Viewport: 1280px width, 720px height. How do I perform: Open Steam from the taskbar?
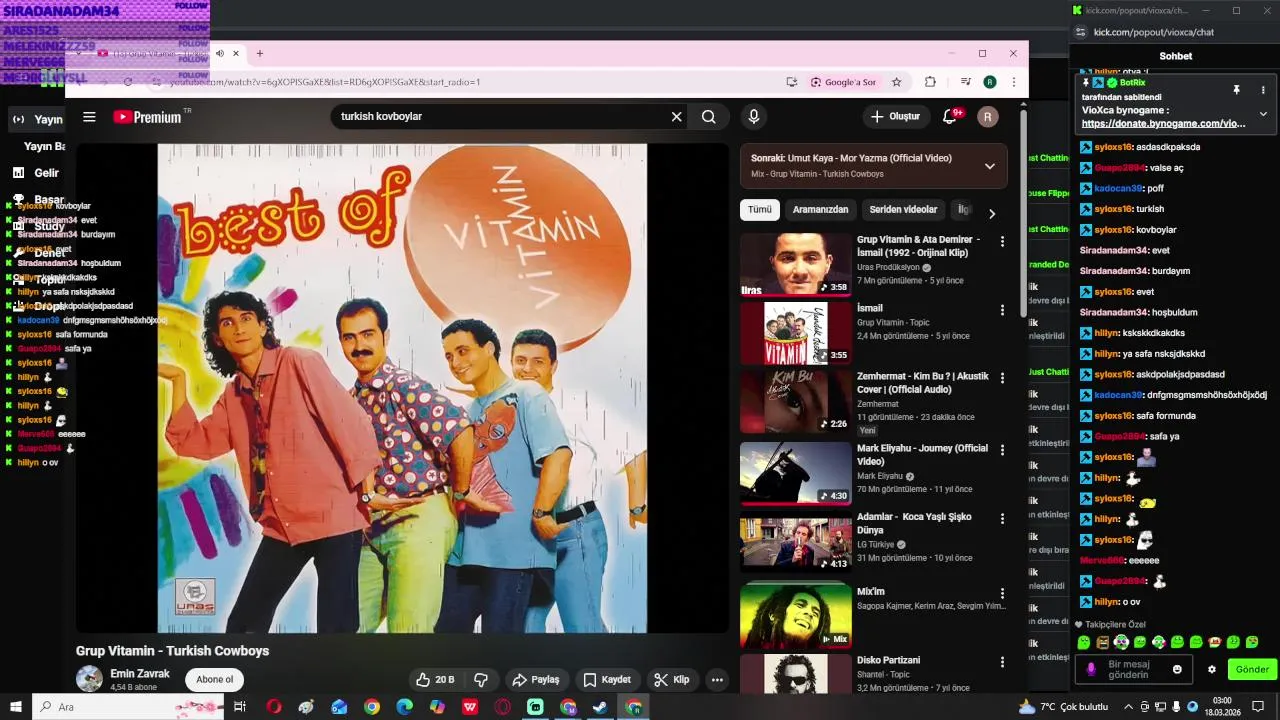[600, 707]
